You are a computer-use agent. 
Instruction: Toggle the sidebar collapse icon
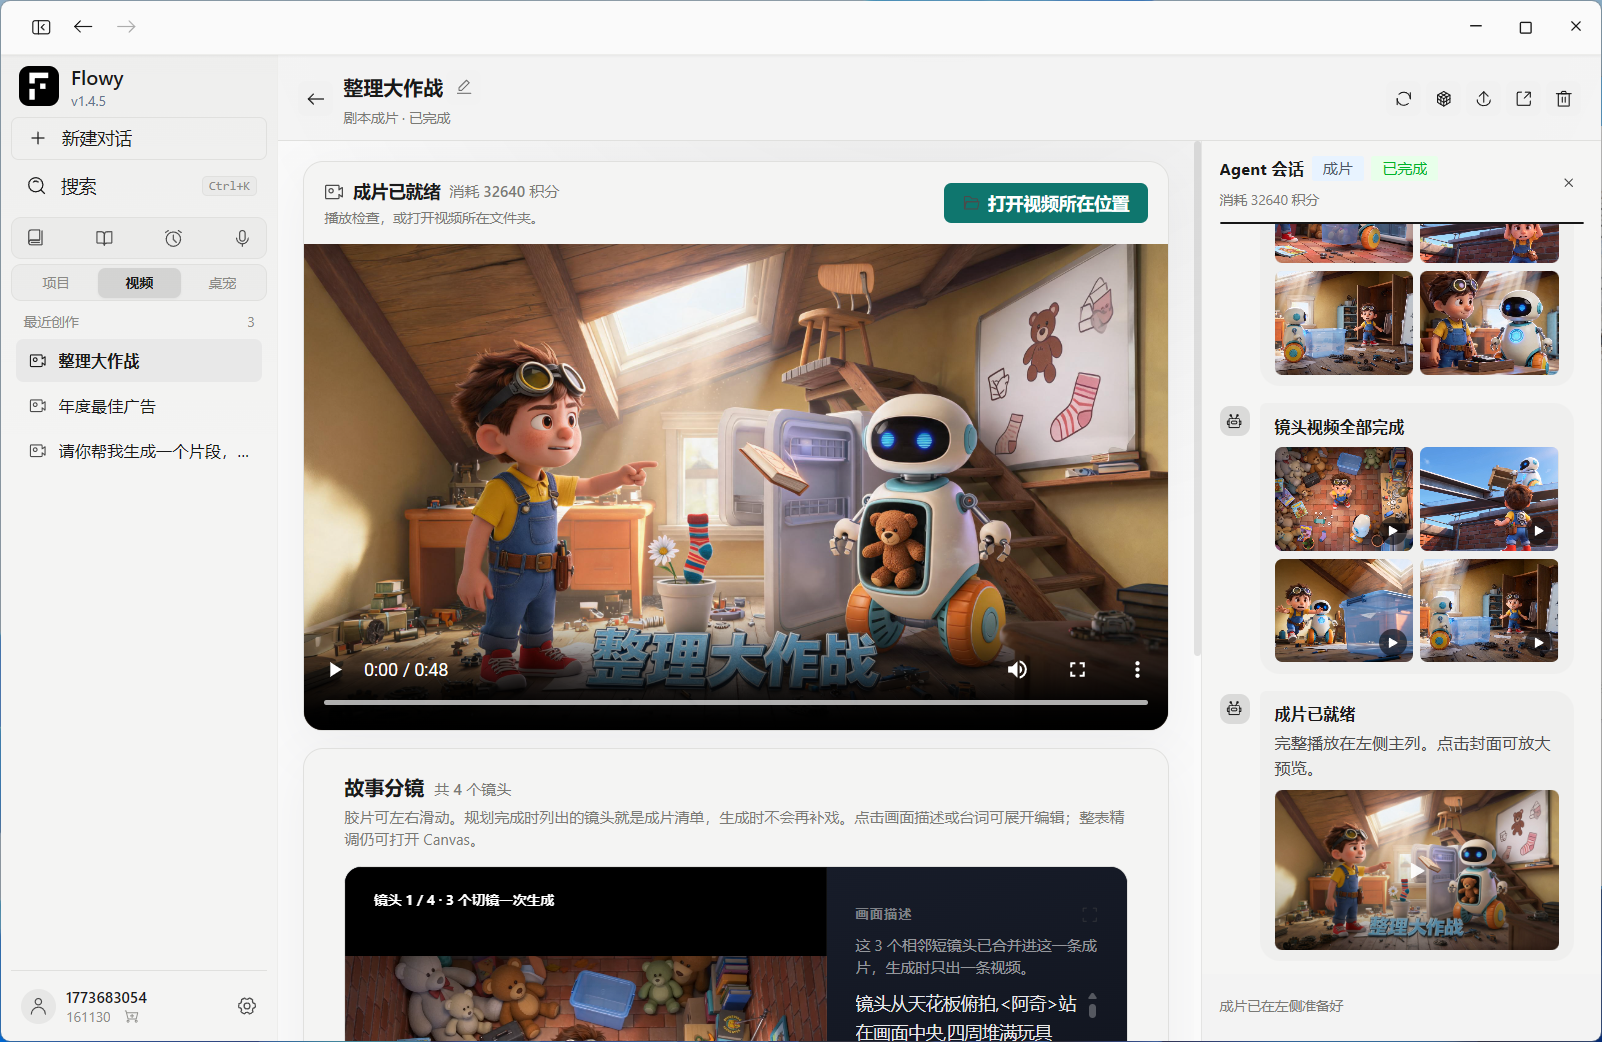click(41, 27)
